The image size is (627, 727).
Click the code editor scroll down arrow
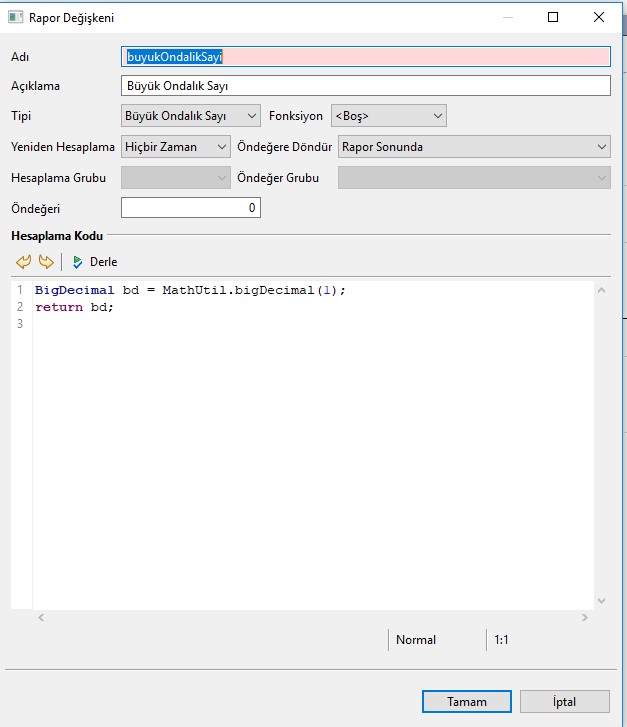tap(601, 600)
